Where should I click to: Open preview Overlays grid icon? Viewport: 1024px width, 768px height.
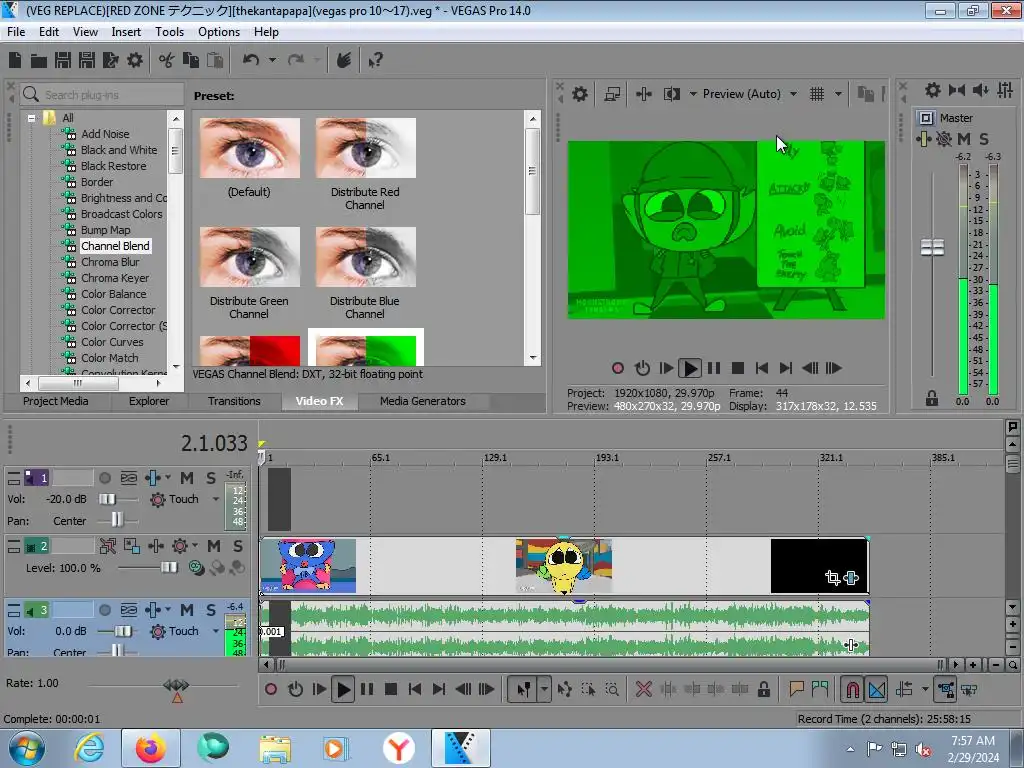click(x=817, y=94)
